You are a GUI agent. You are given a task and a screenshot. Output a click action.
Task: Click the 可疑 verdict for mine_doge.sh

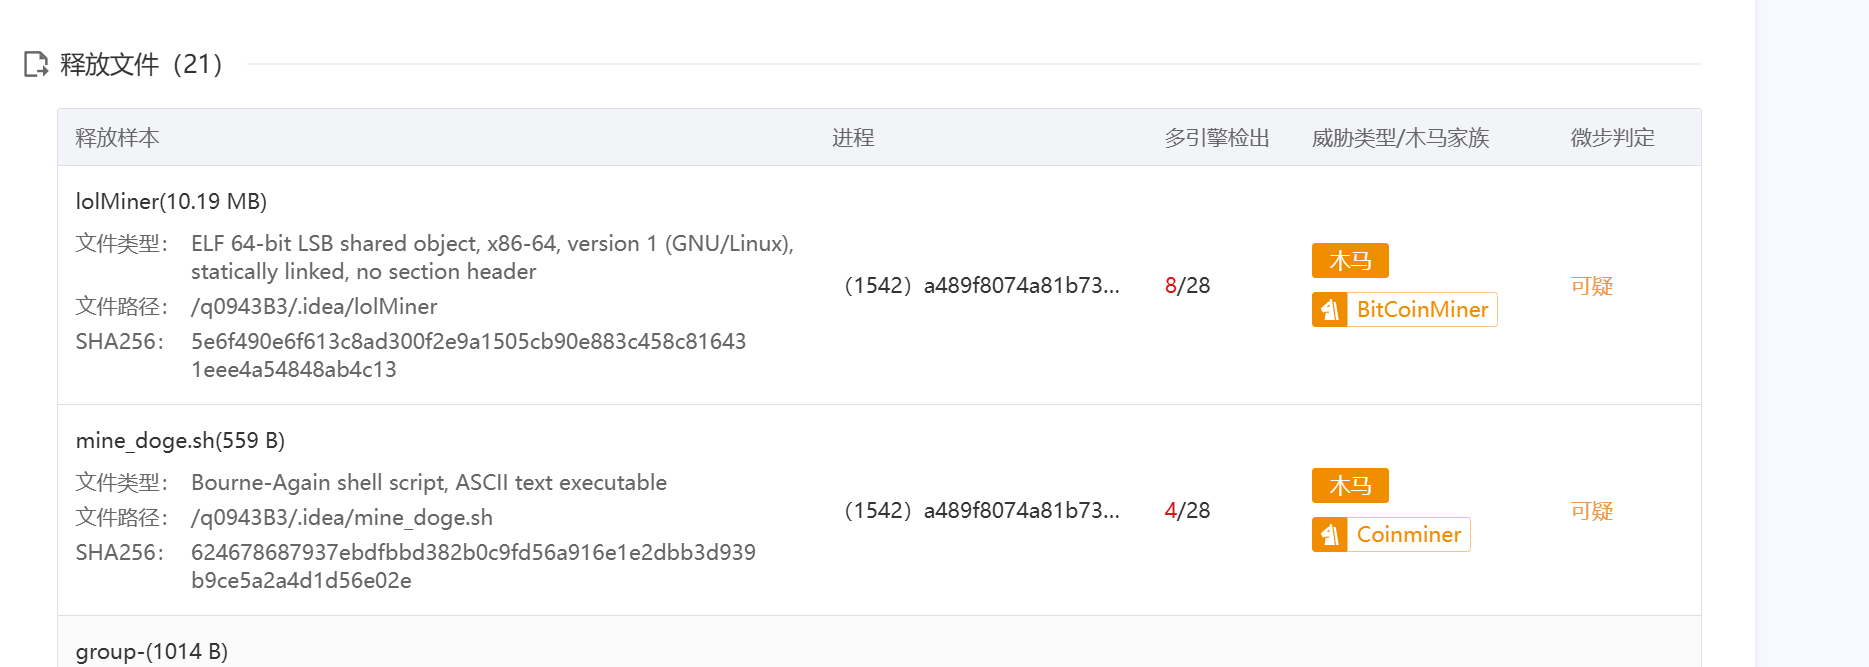(1591, 511)
